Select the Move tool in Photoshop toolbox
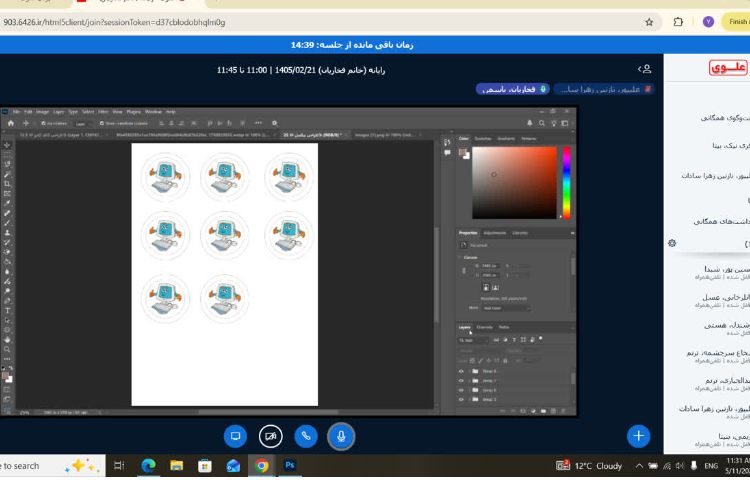 (x=7, y=144)
